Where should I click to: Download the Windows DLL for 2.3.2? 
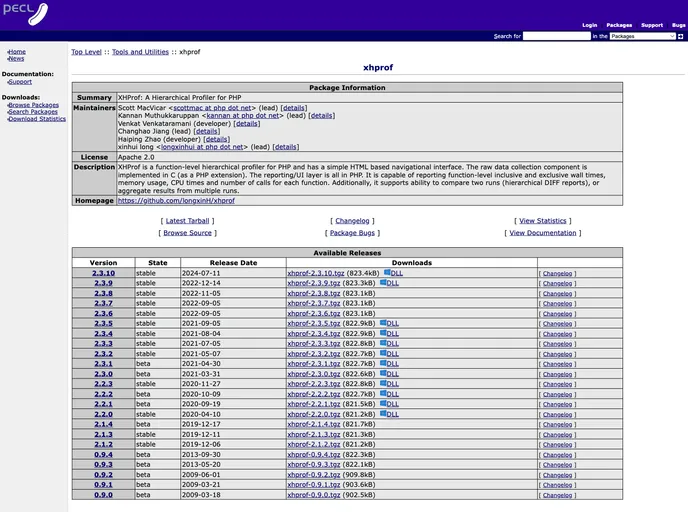pyautogui.click(x=390, y=354)
